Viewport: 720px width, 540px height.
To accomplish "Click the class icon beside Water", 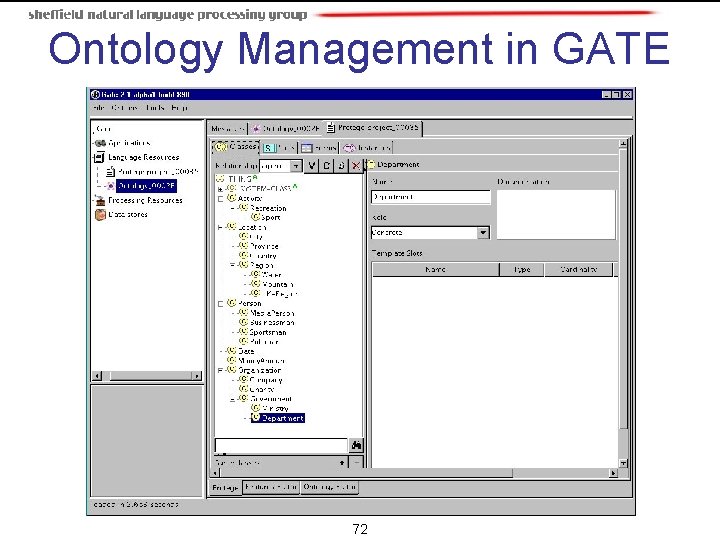I will tap(255, 275).
